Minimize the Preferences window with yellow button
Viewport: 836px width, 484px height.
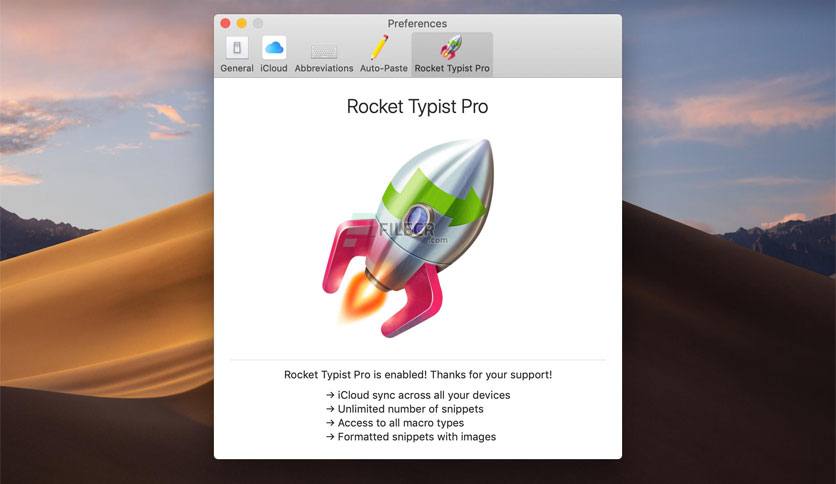242,23
